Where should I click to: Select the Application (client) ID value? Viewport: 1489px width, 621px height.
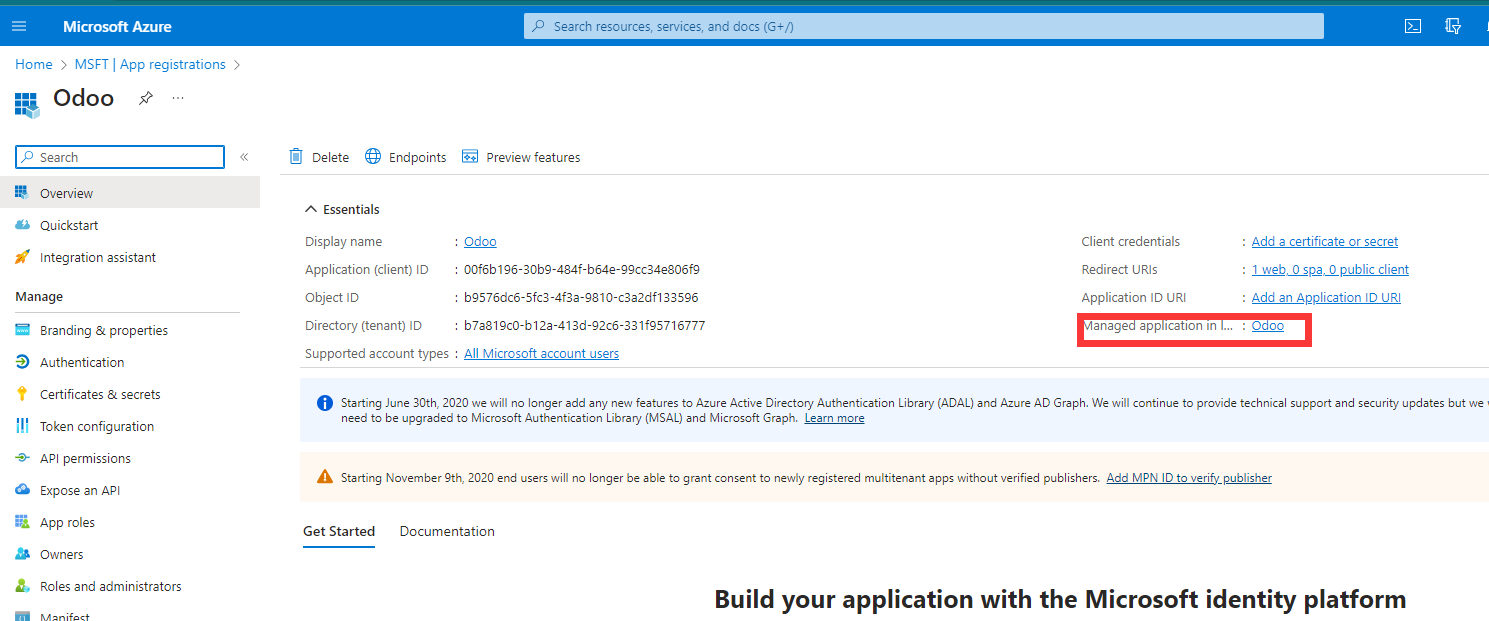(x=582, y=269)
